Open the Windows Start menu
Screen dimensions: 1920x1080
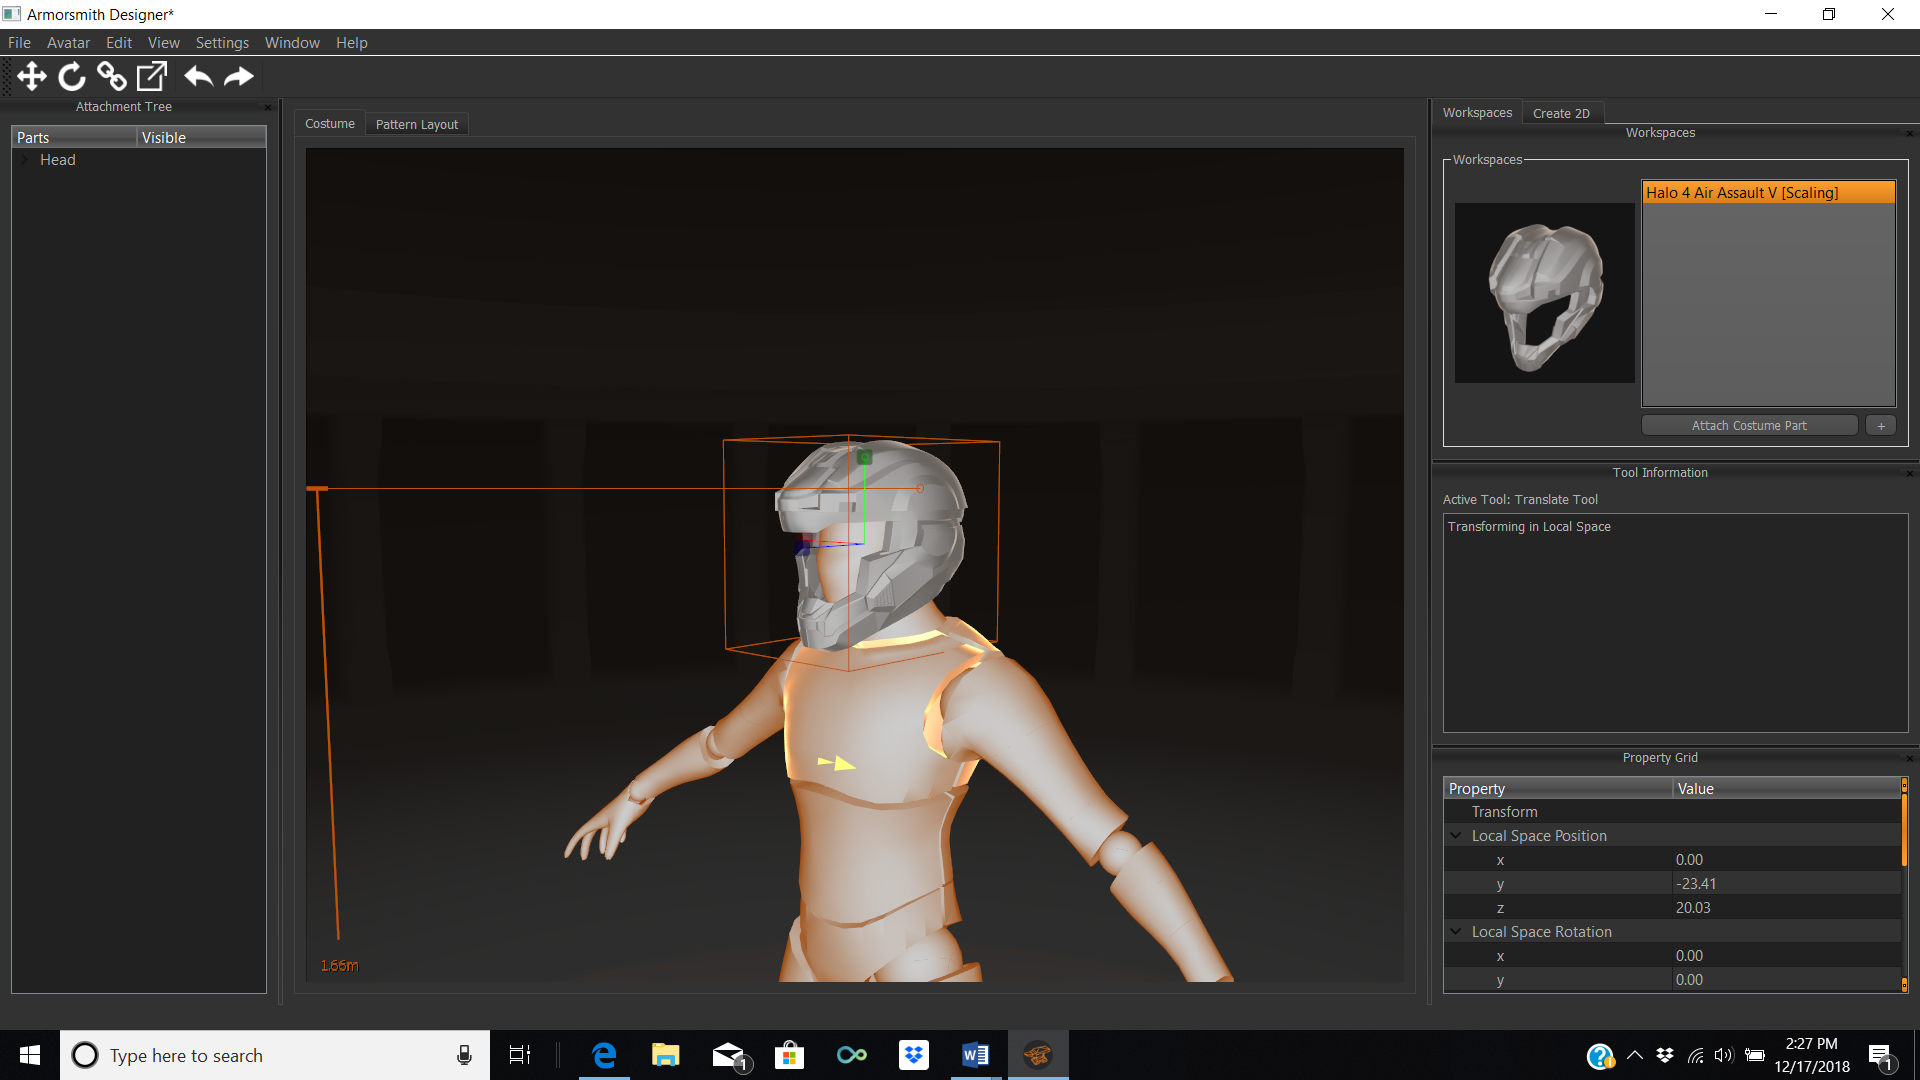pos(30,1055)
